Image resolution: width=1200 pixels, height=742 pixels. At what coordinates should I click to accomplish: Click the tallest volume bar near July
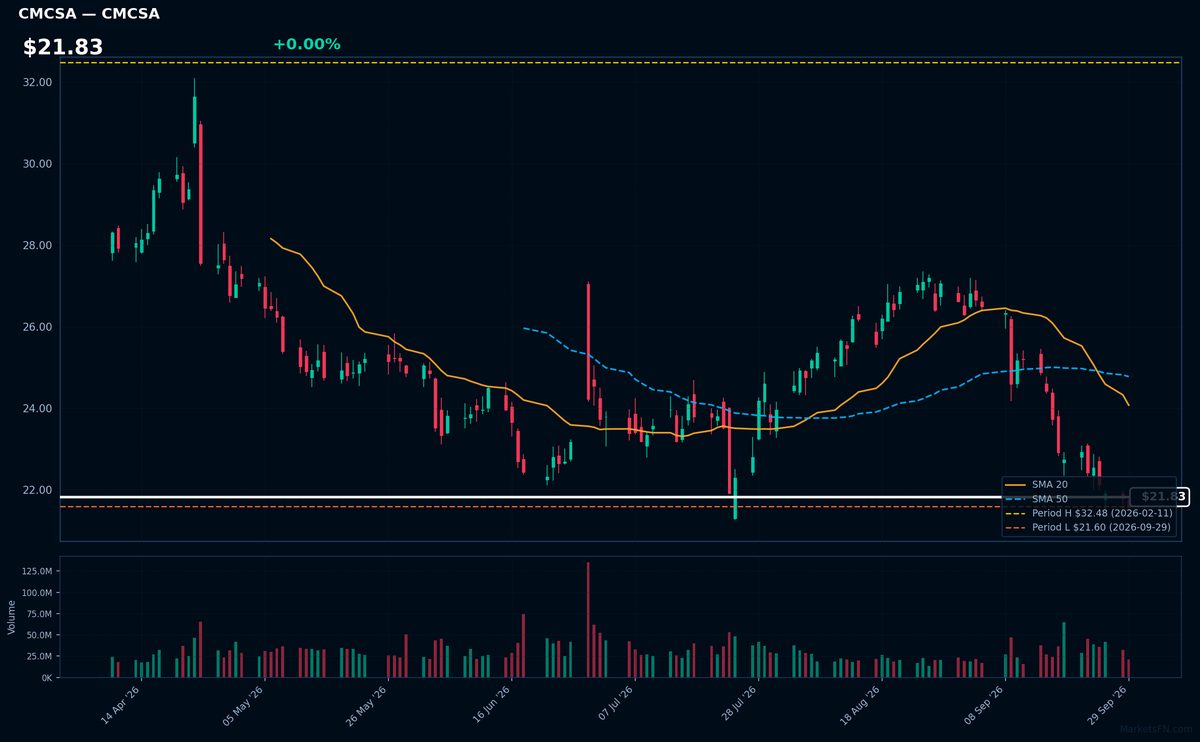(588, 620)
